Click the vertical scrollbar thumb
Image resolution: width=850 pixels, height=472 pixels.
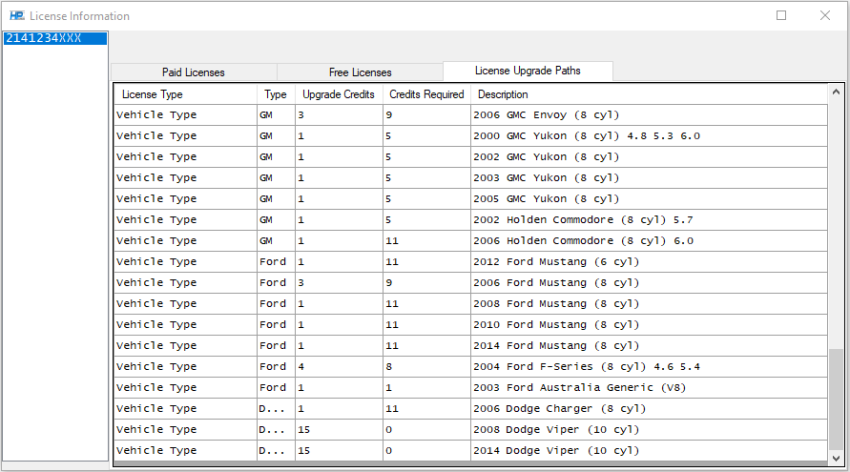click(836, 398)
